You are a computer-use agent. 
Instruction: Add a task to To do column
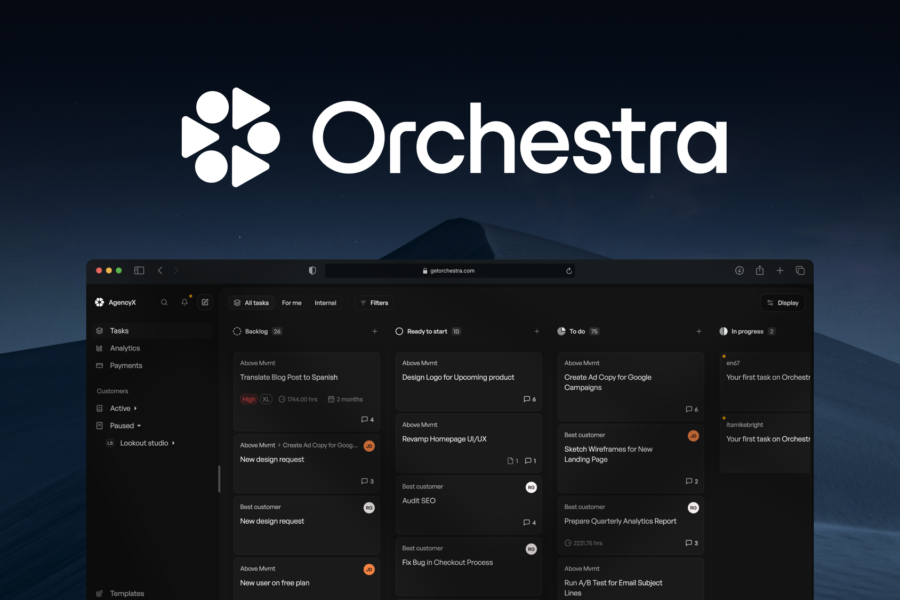(x=699, y=331)
